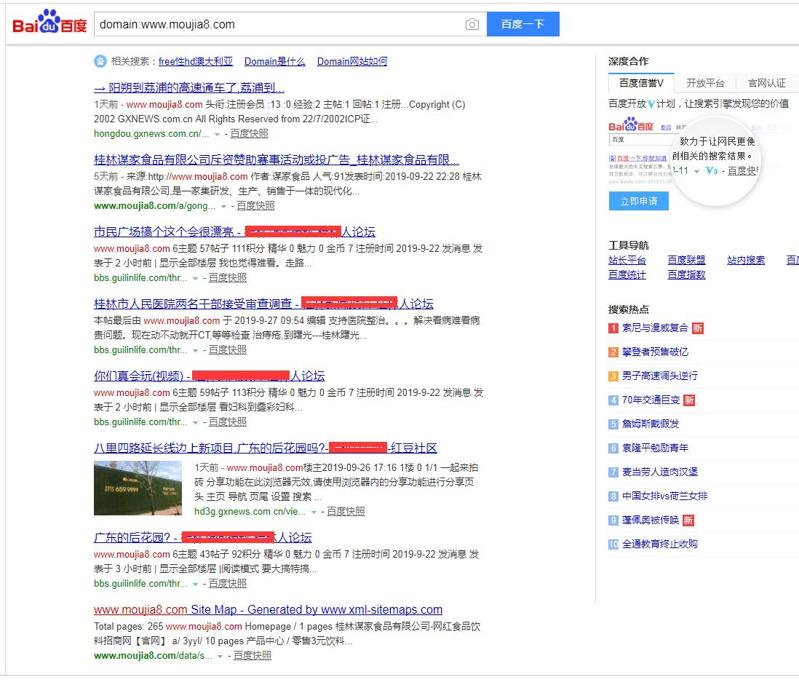Open result '桂林谋家食品有限公司斥资赞助赛事活动'

(x=276, y=160)
